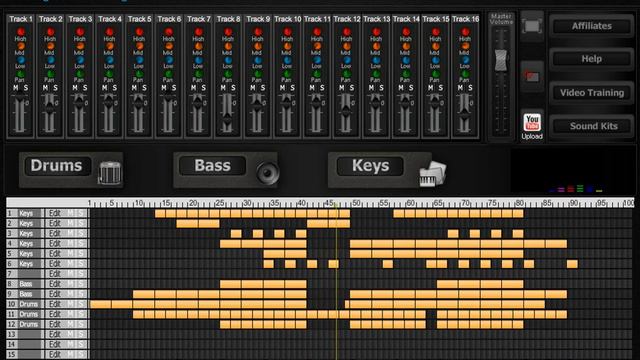Click the red record icon beside Master Volume
The image size is (640, 360).
pos(532,76)
